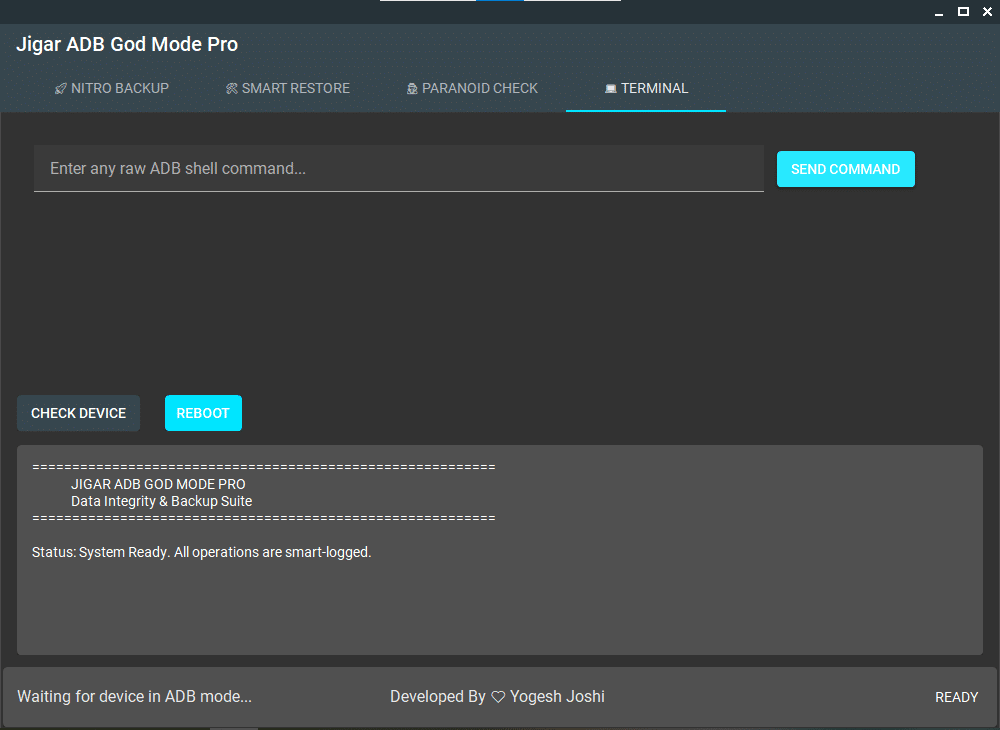Click the cyan underline beneath TERMINAL

pyautogui.click(x=645, y=110)
